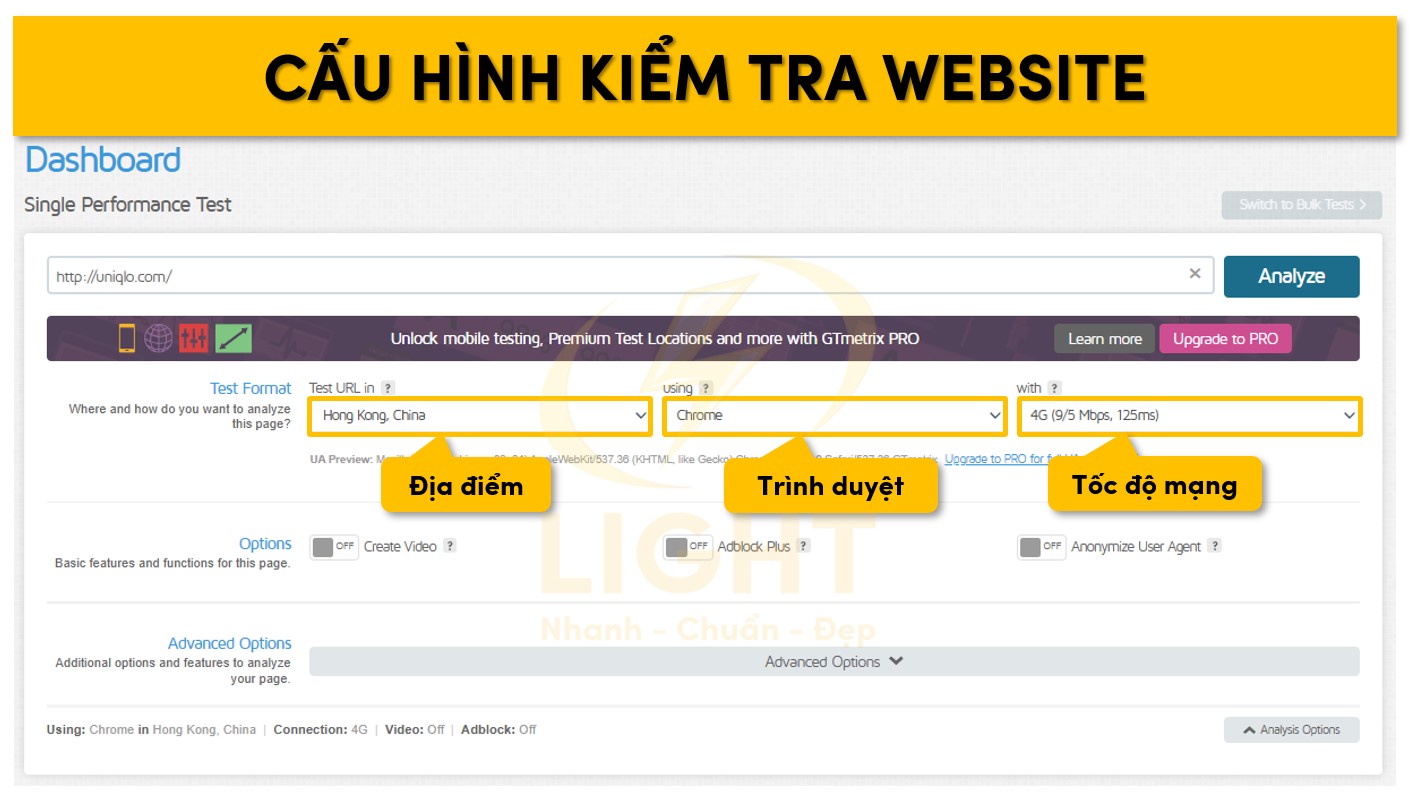
Task: Click the Dashboard heading
Action: coord(103,160)
